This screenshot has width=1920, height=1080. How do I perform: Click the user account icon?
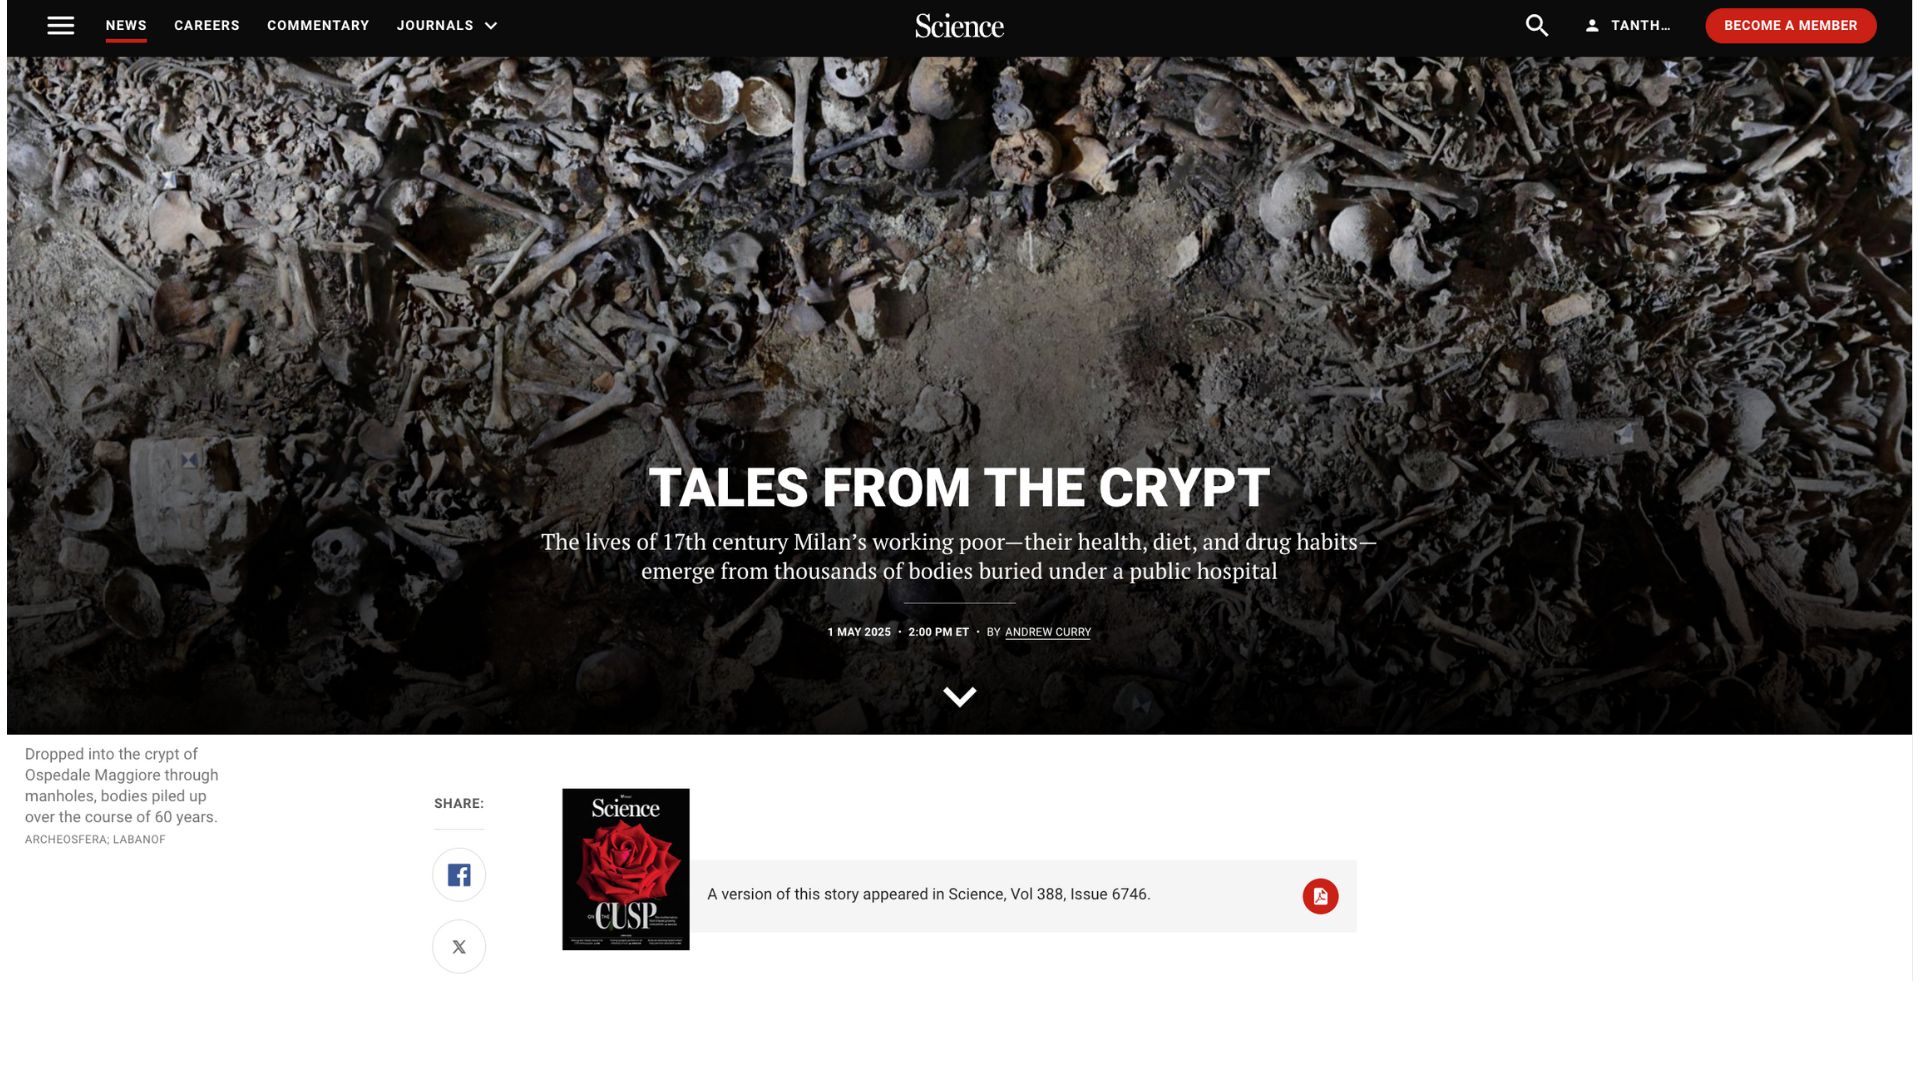[1592, 26]
